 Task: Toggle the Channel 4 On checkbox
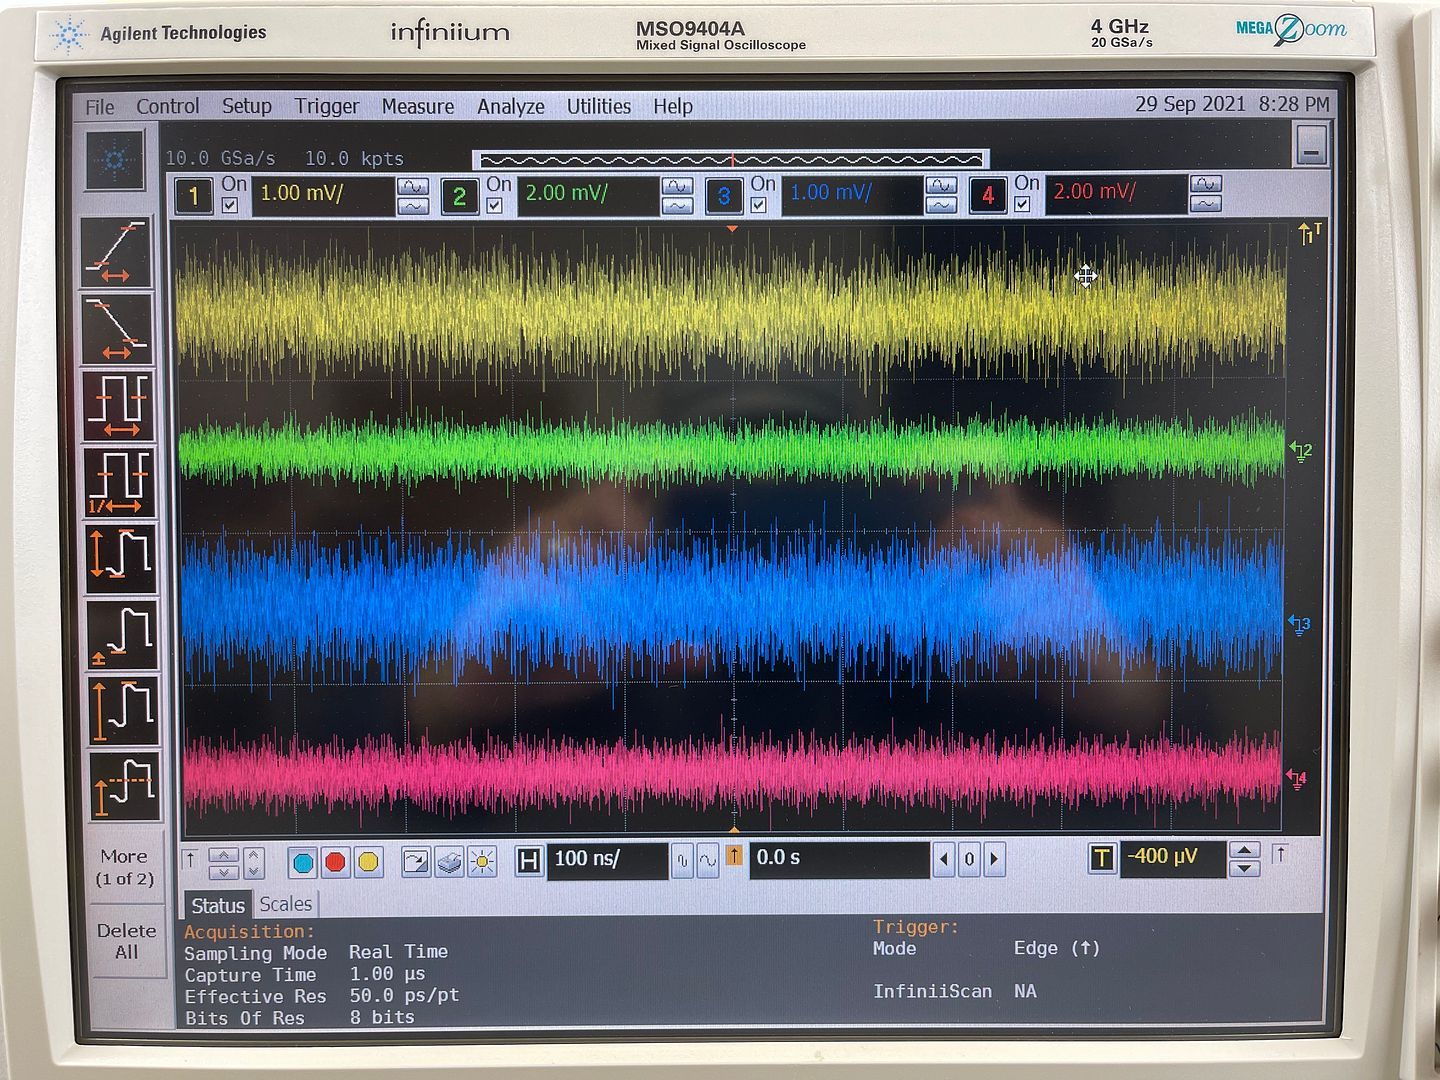coord(1022,205)
